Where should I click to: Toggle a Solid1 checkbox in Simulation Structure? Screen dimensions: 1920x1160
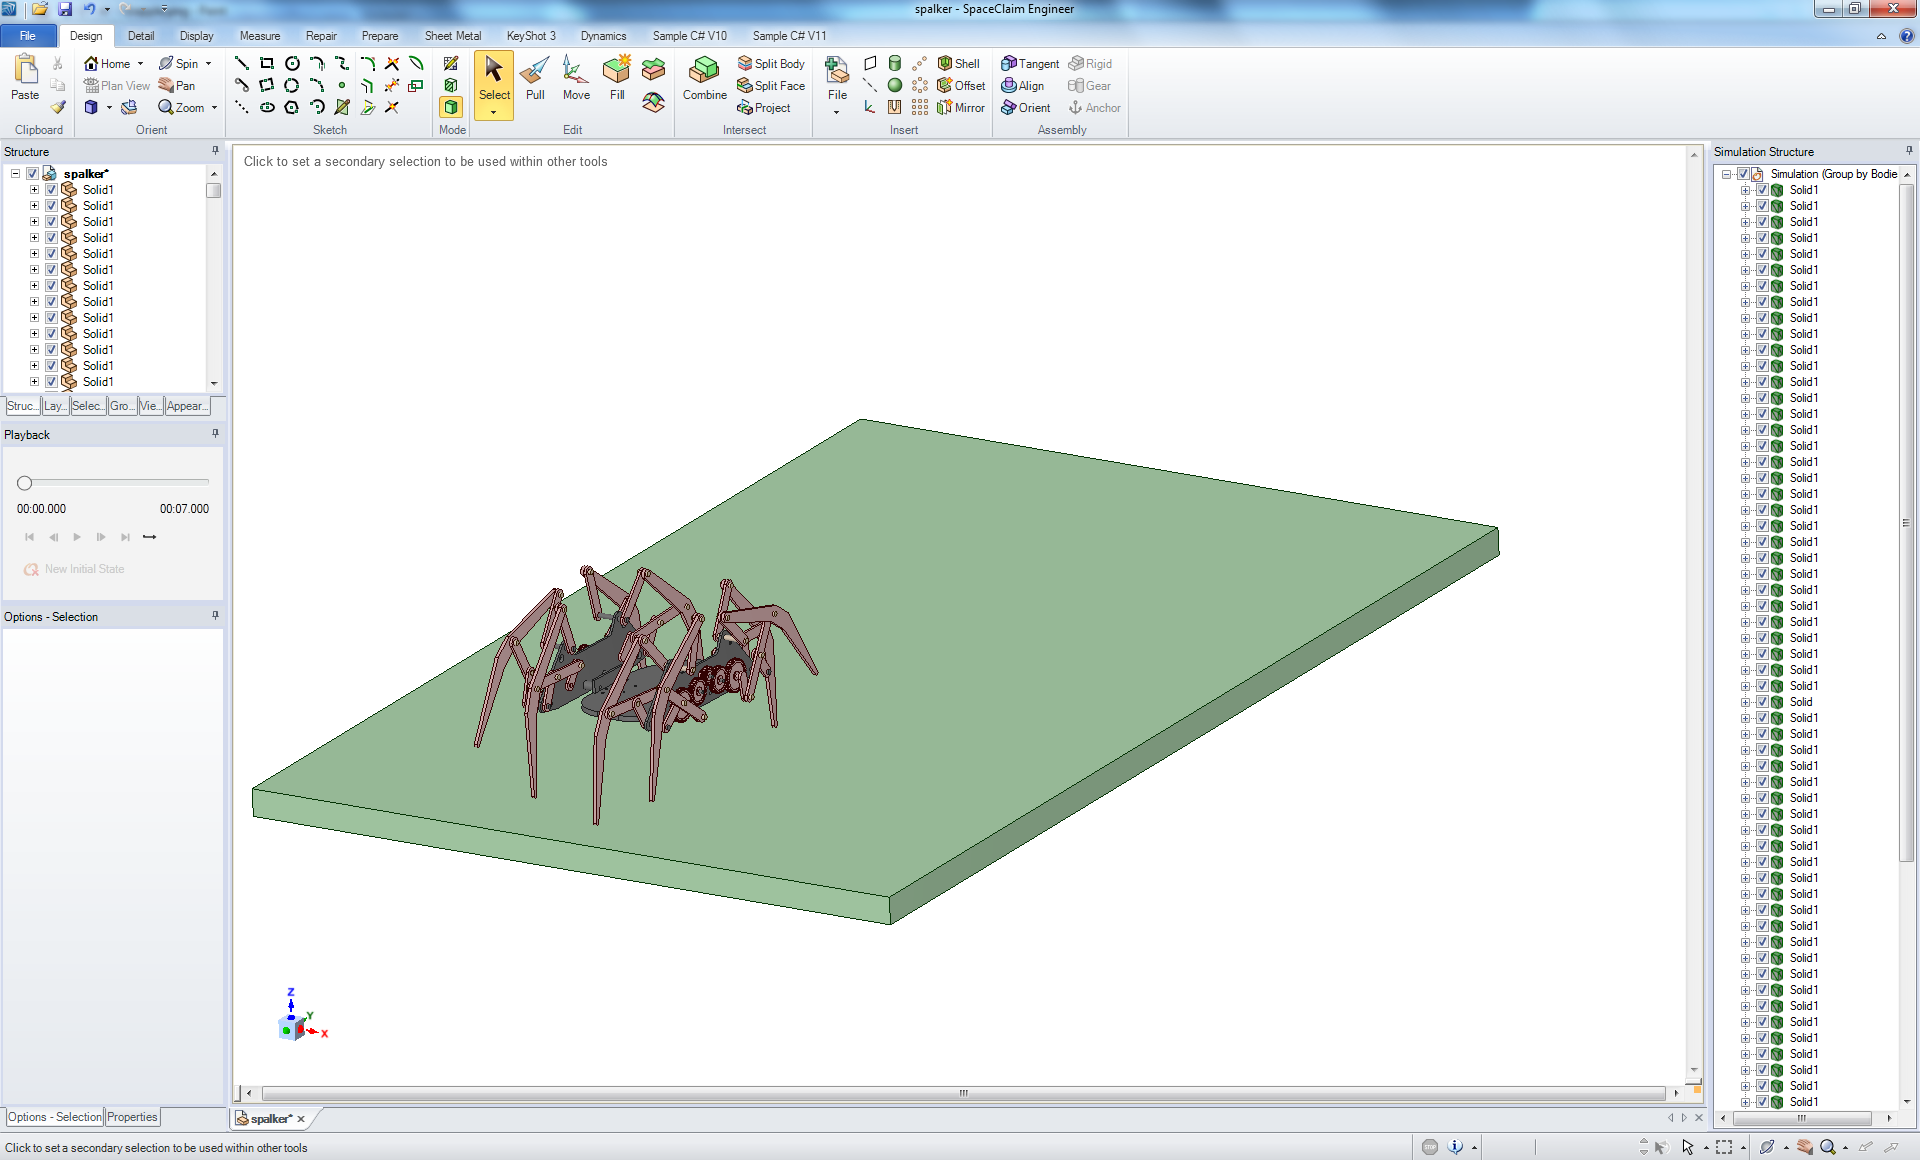click(1764, 189)
